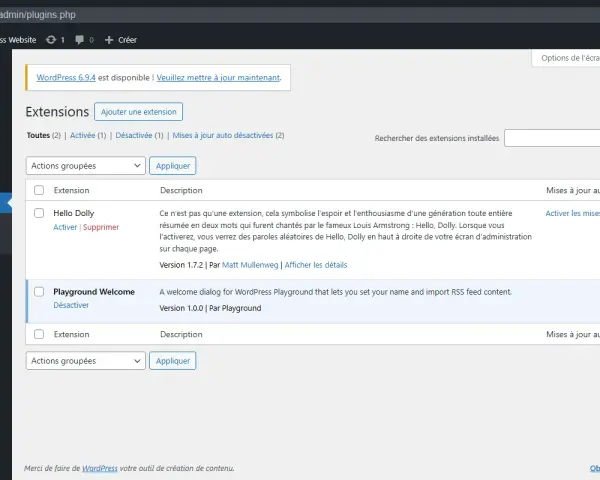Open Afficher les détails for Hello Dolly
Viewport: 600px width, 480px height.
(316, 265)
